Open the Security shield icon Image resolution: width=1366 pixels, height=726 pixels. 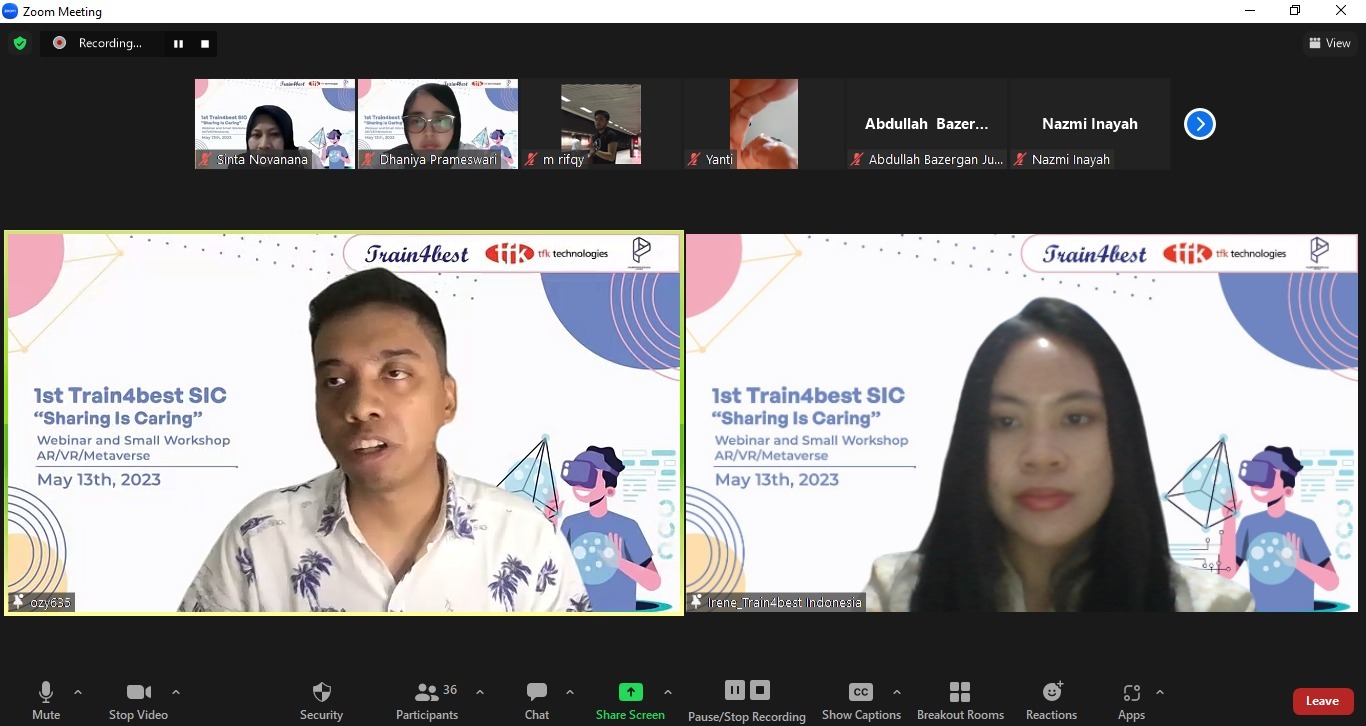tap(321, 693)
